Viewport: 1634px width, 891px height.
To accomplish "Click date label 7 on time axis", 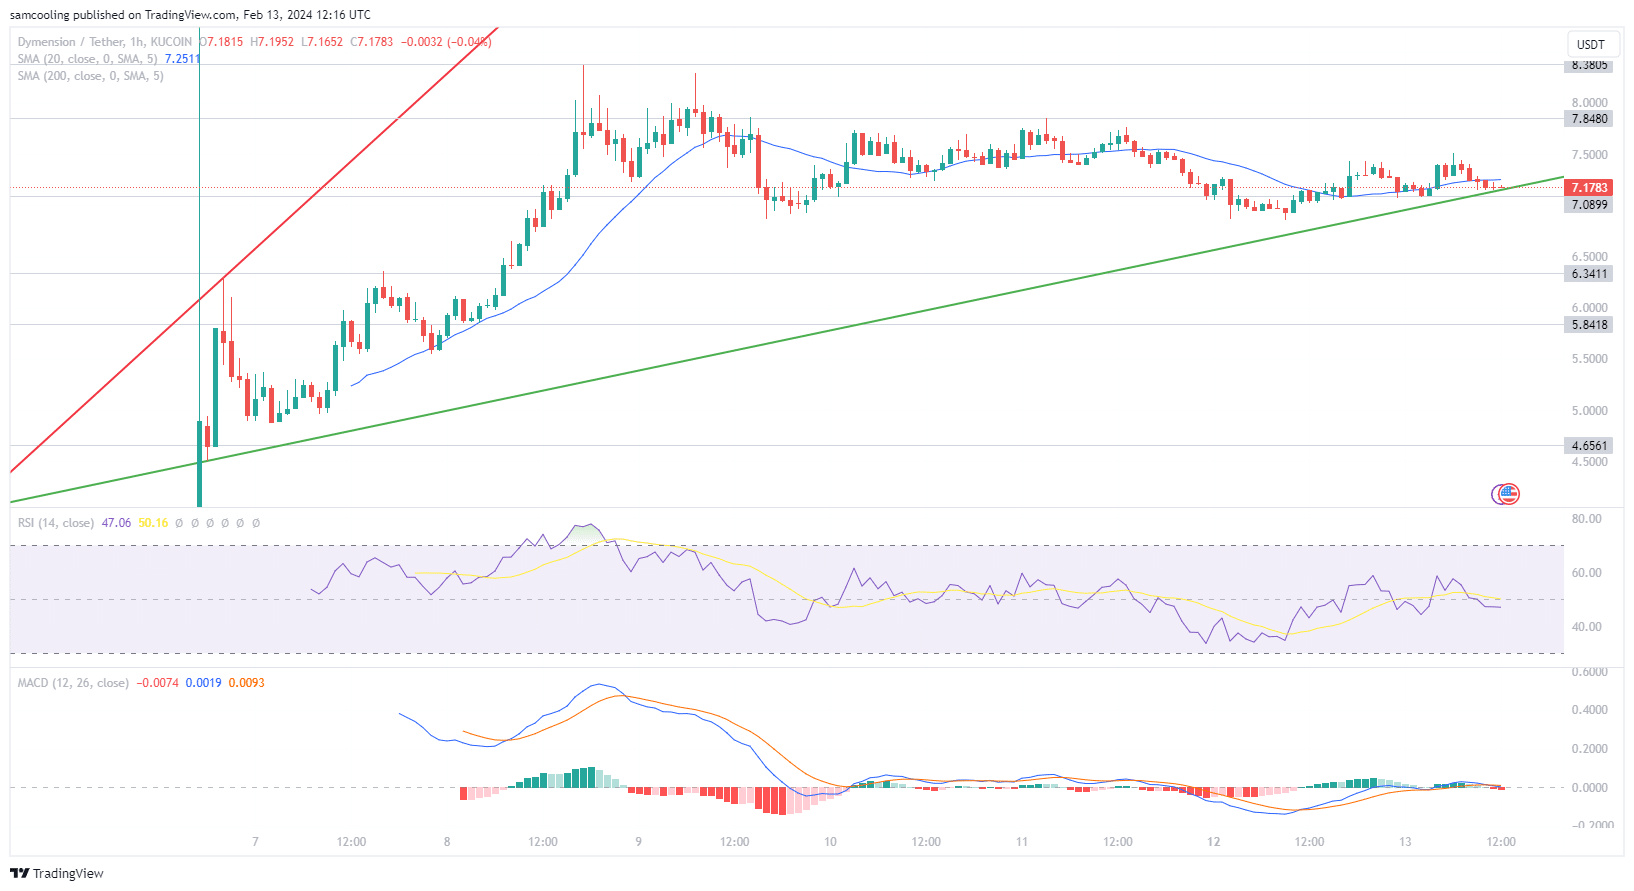I will 255,842.
